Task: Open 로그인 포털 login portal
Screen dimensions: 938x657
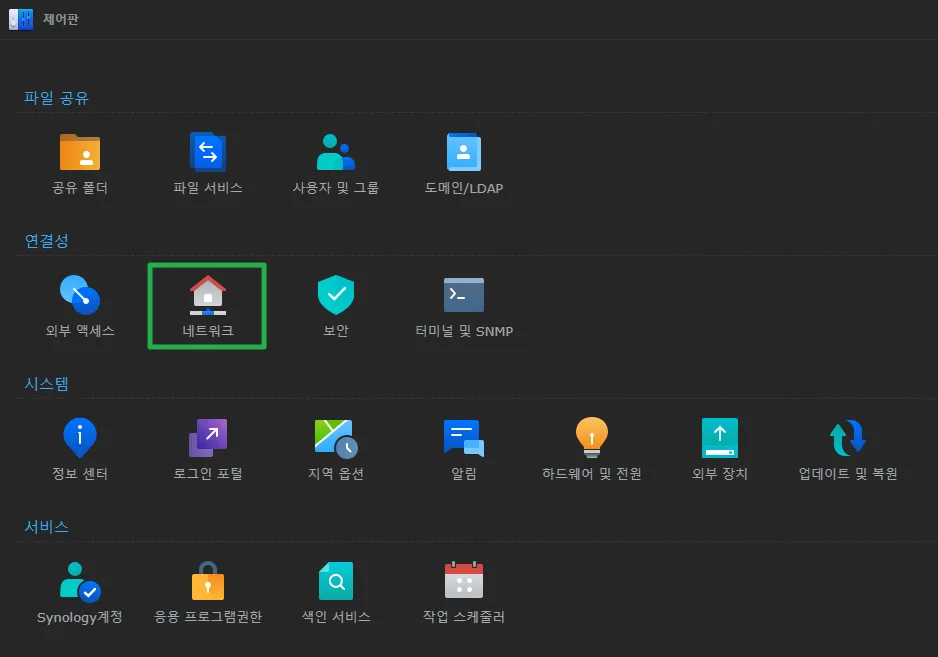Action: pyautogui.click(x=208, y=439)
